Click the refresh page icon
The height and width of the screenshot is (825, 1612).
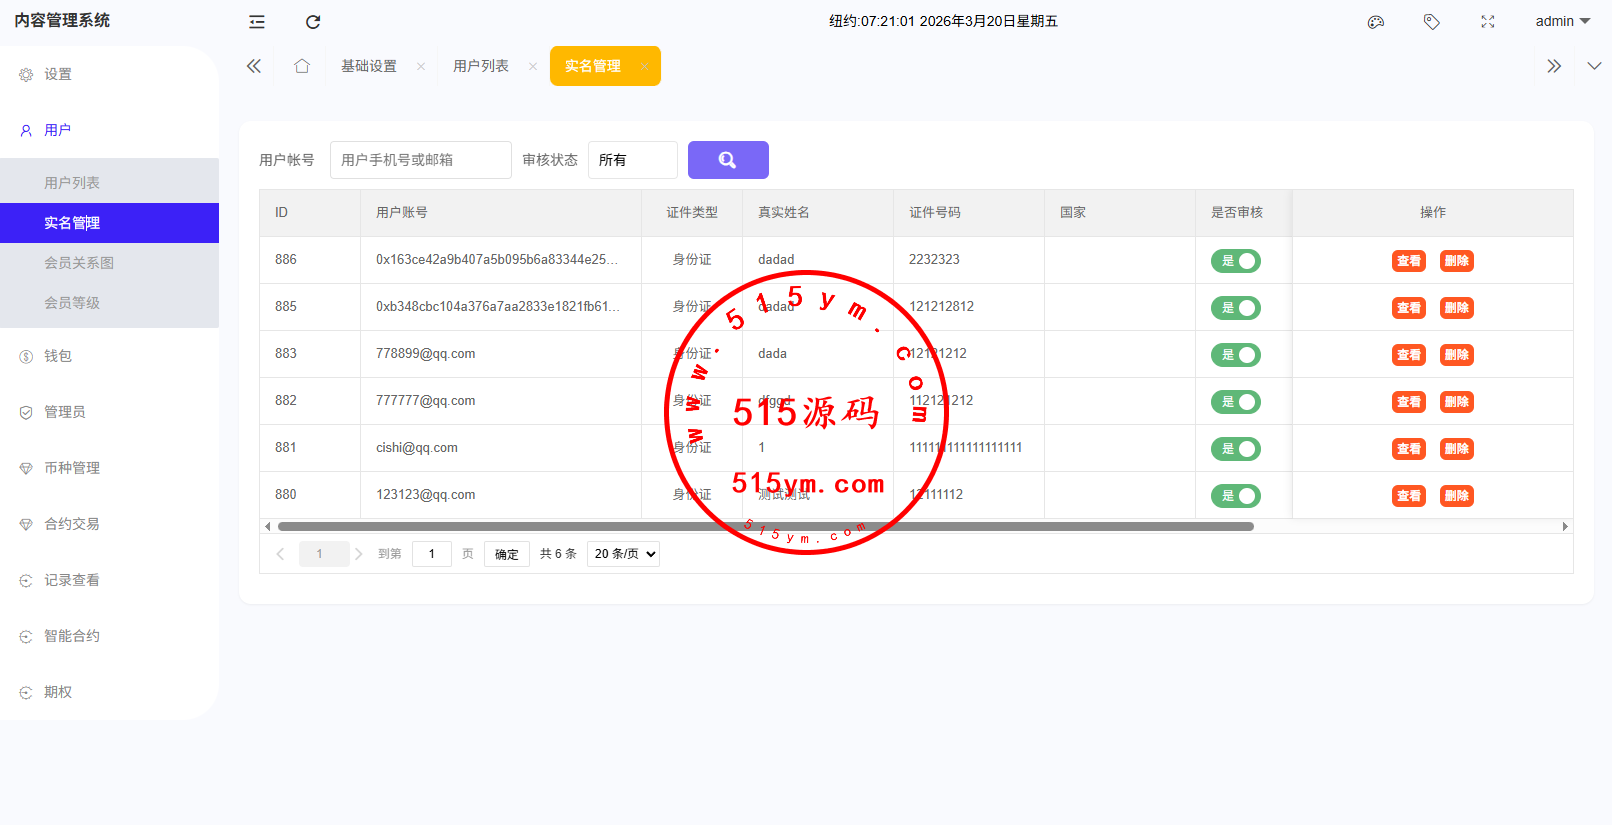313,22
